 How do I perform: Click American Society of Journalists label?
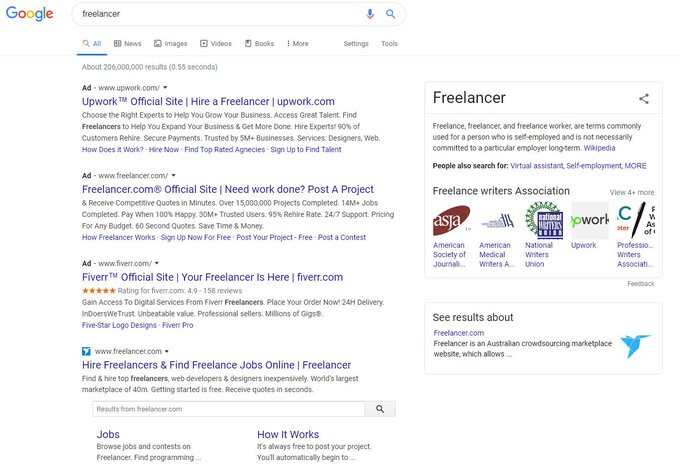click(x=449, y=255)
